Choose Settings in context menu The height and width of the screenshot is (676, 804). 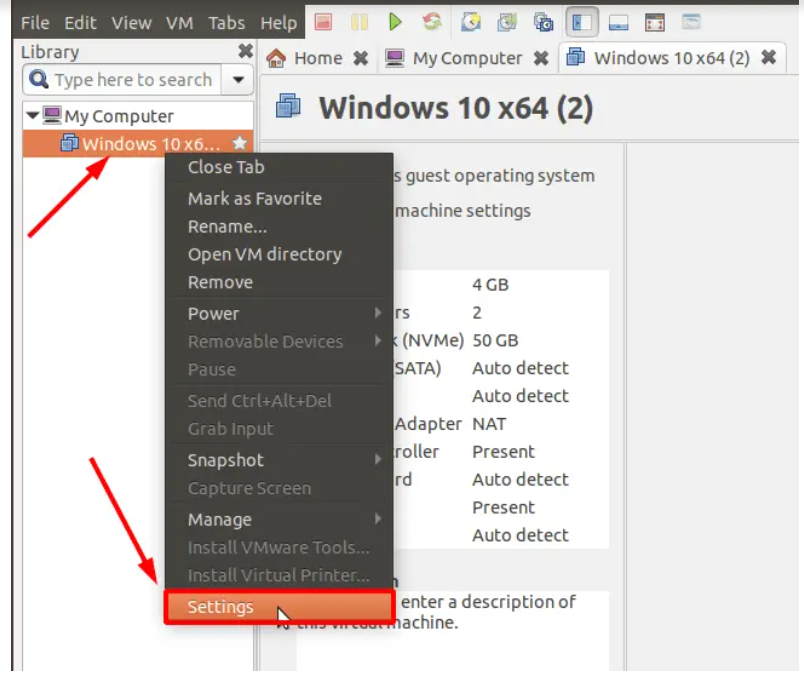(279, 607)
